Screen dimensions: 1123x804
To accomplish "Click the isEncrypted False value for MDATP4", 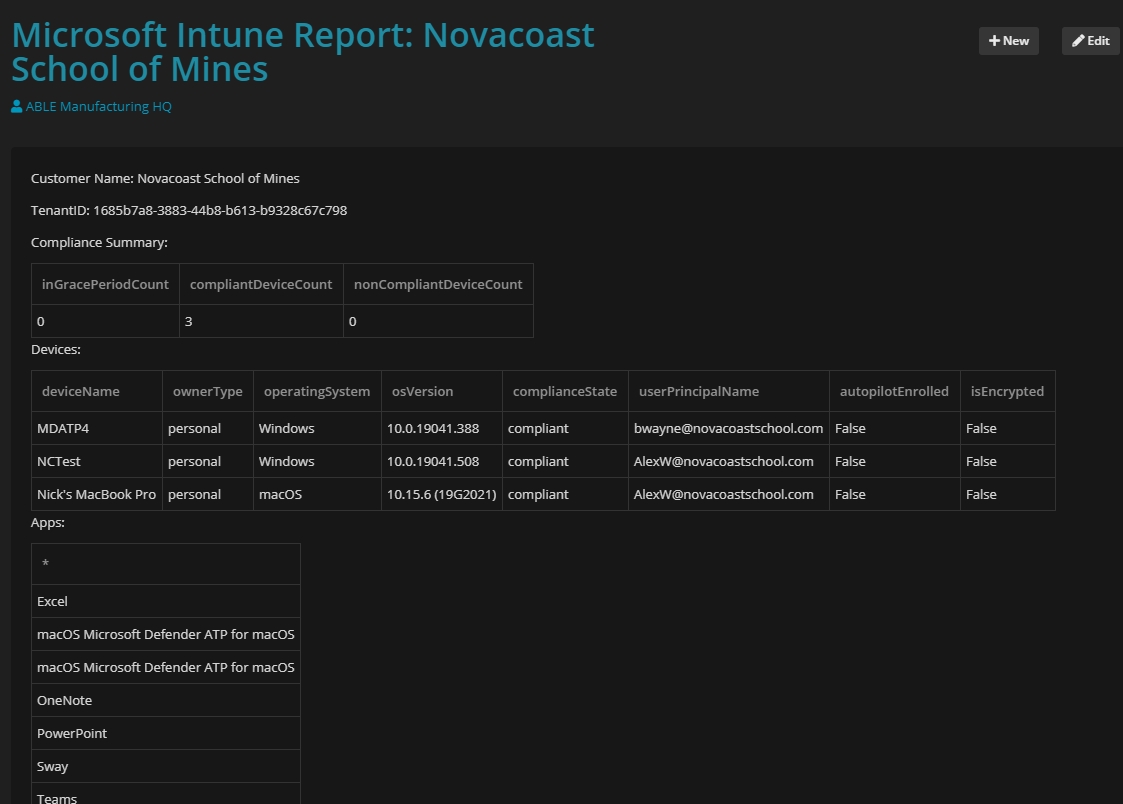I will point(1008,428).
